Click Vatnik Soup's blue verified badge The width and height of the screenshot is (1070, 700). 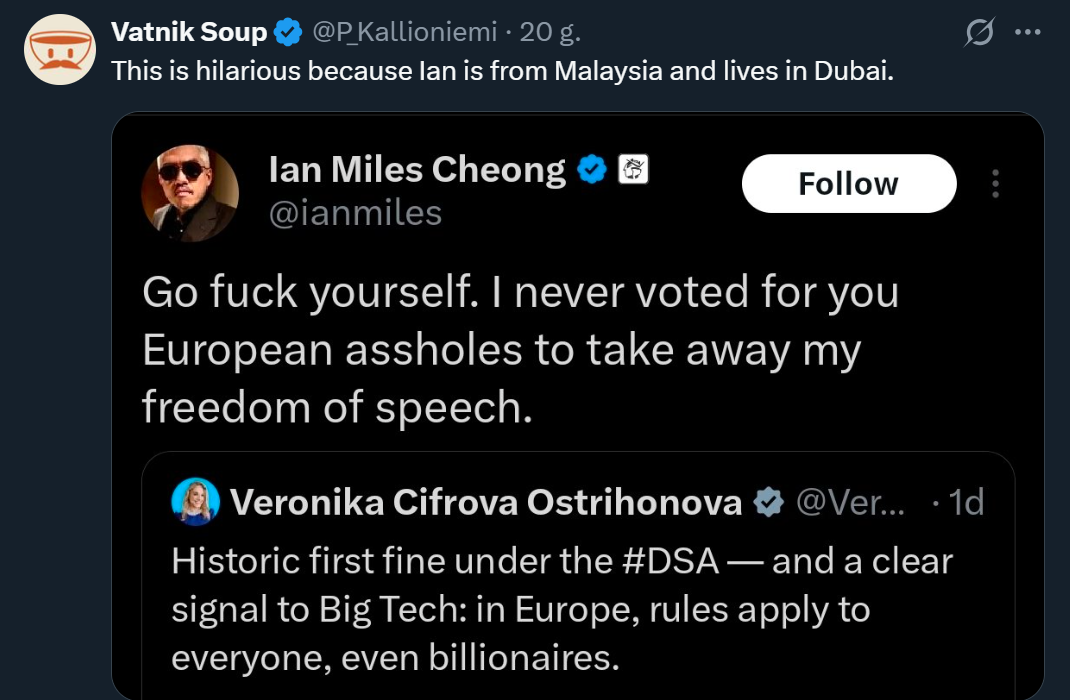[288, 33]
